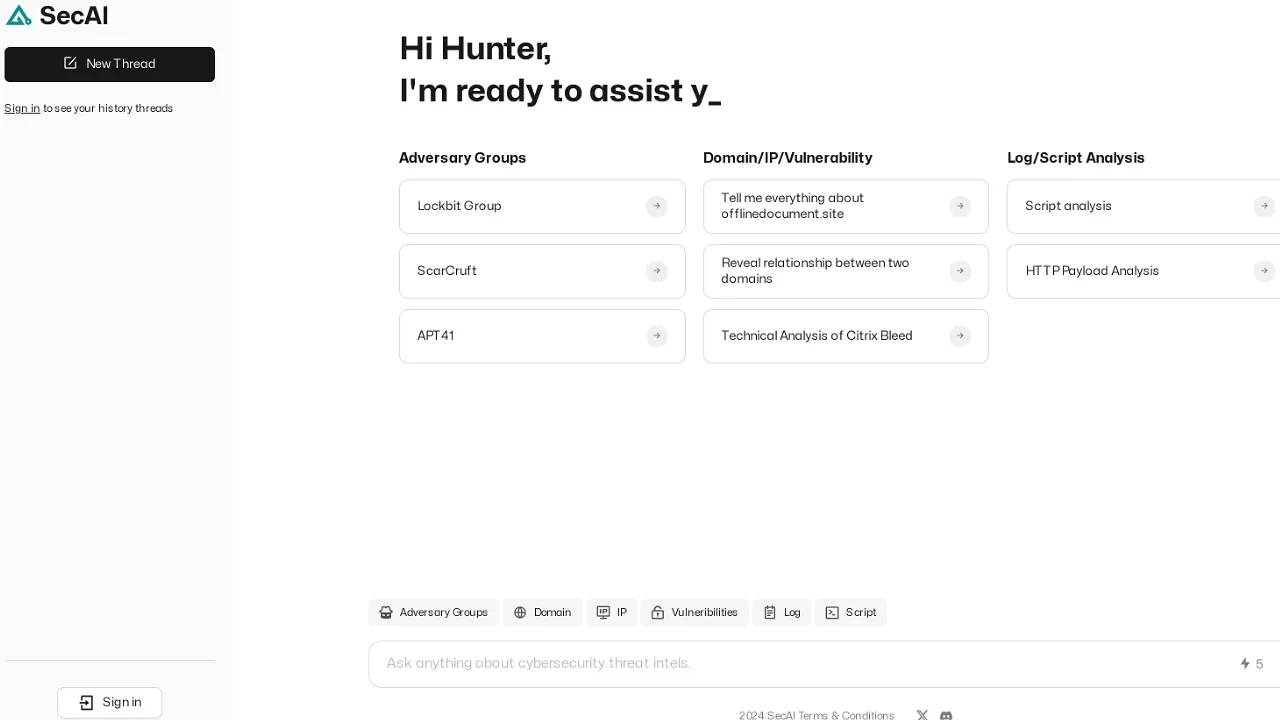
Task: Click the ScarCruft card arrow icon
Action: point(656,271)
